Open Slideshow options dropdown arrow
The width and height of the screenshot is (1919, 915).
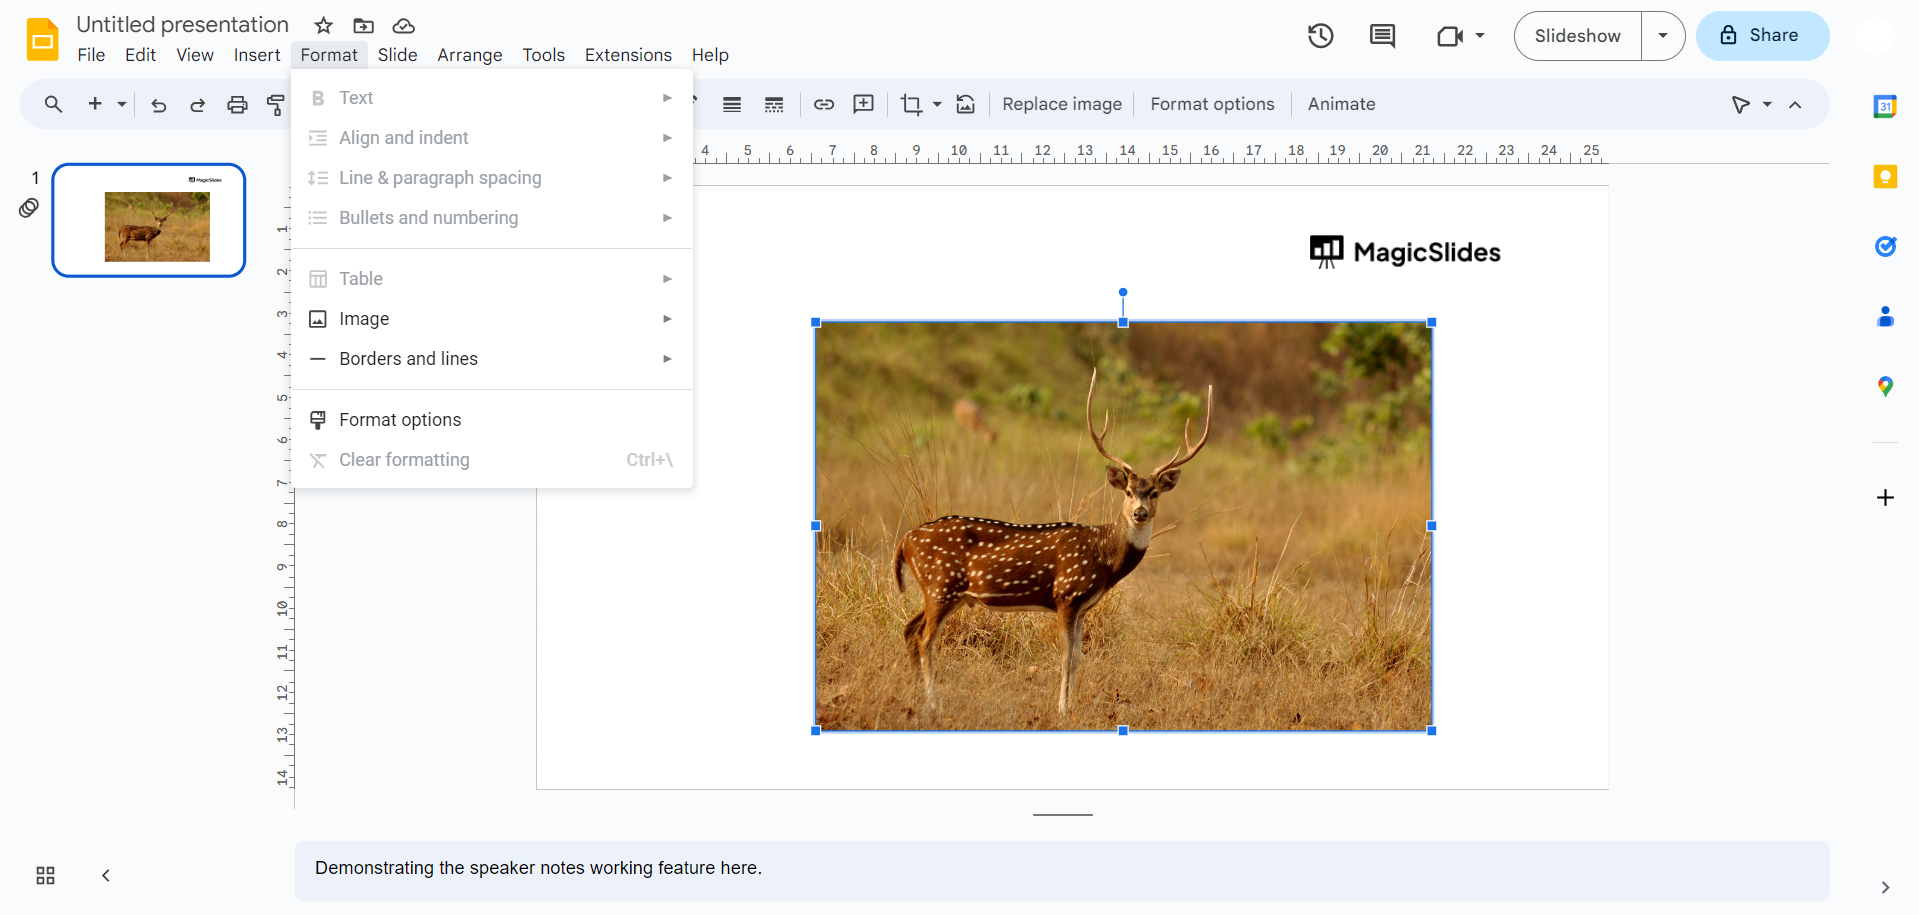(1662, 36)
